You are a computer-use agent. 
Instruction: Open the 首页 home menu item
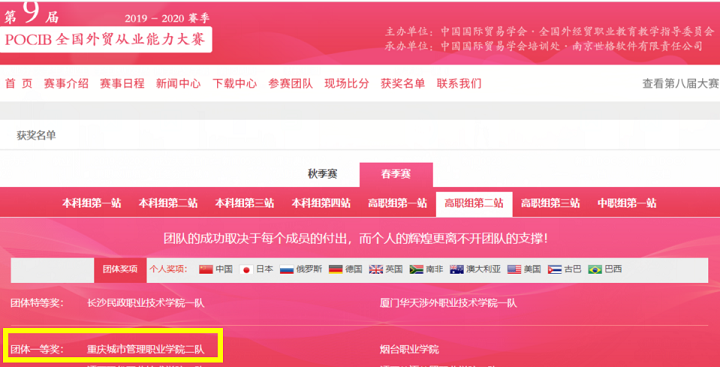19,84
